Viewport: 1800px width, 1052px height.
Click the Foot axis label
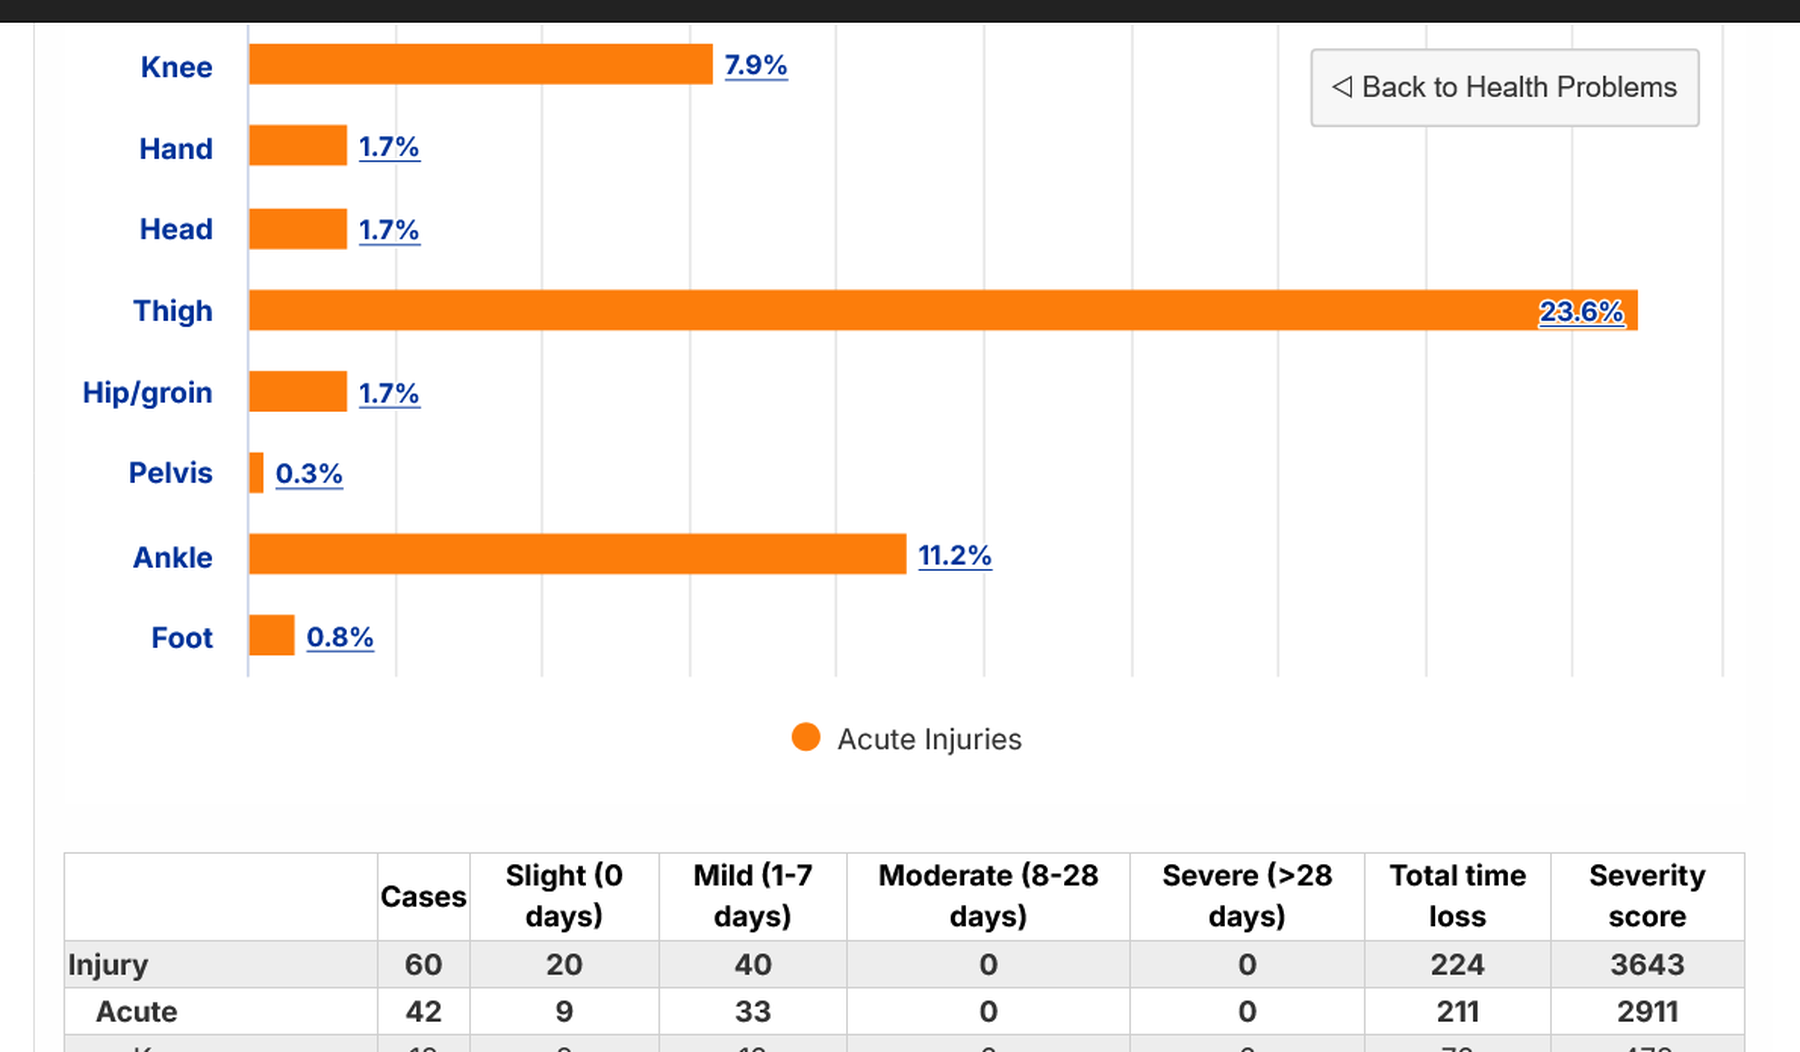click(x=182, y=637)
